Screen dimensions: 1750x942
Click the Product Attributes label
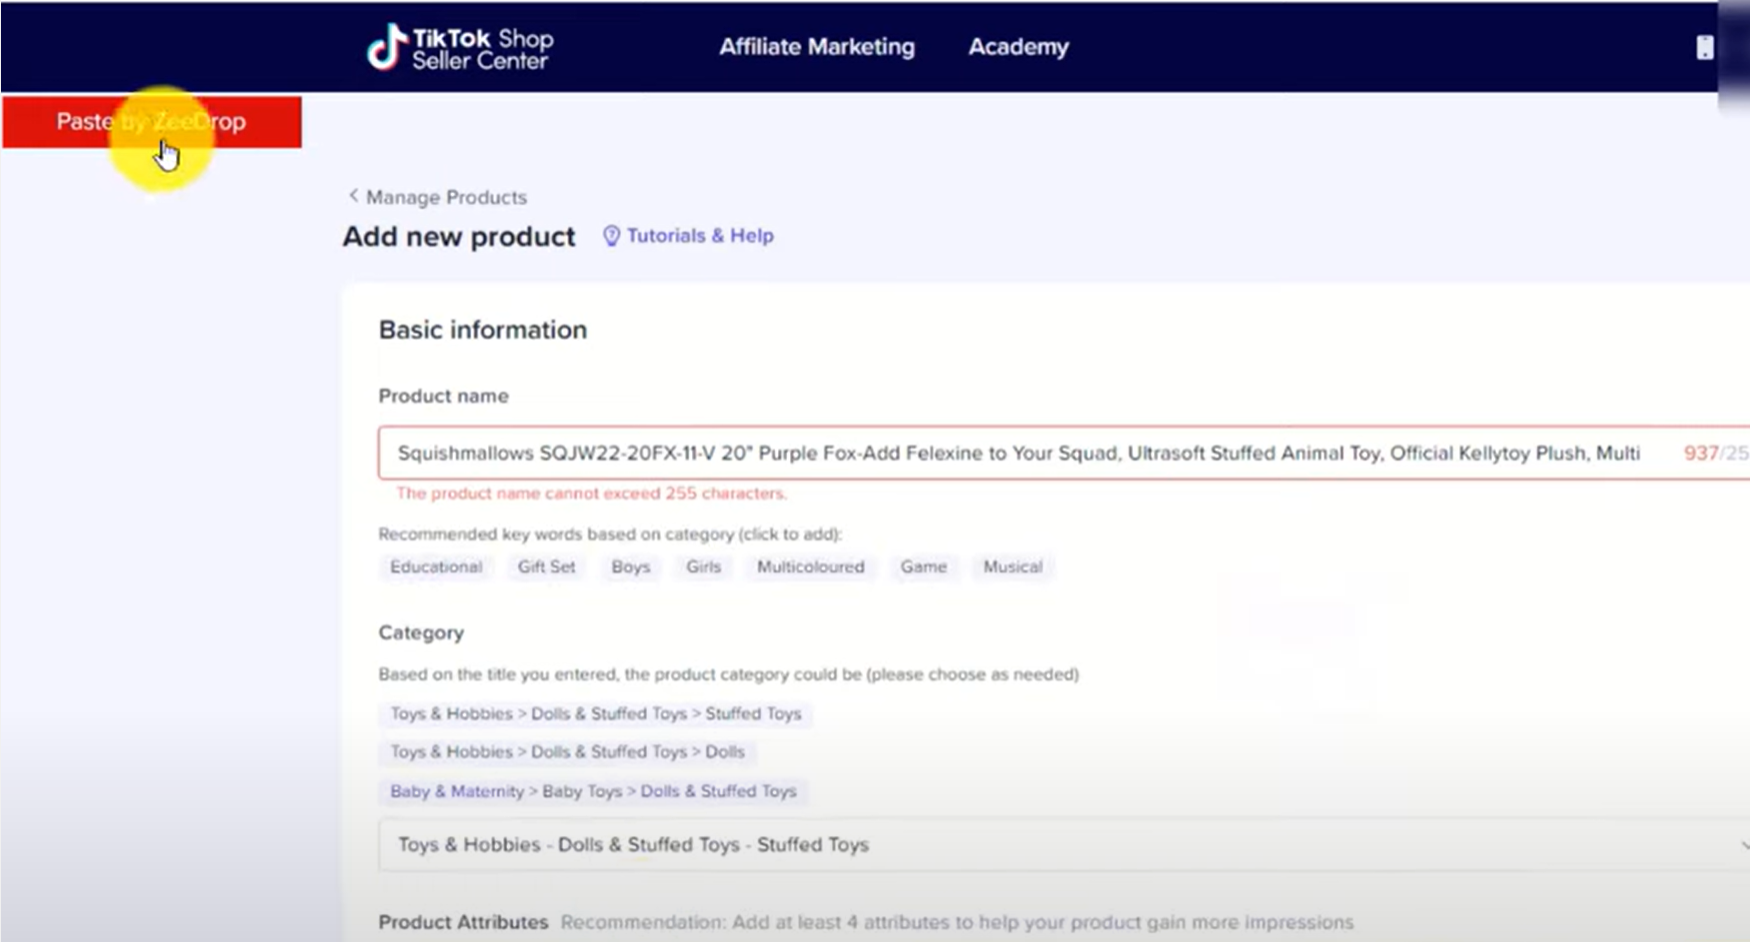pyautogui.click(x=463, y=922)
